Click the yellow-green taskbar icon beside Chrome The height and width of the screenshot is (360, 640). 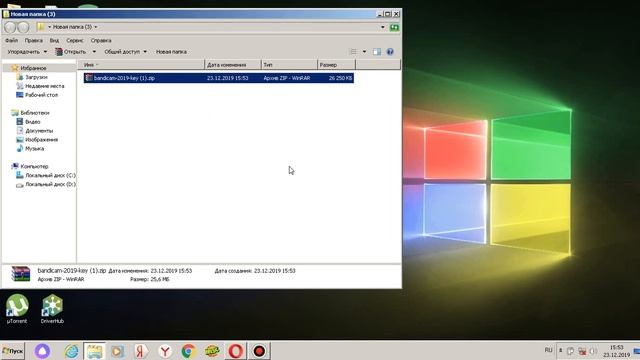pos(212,351)
